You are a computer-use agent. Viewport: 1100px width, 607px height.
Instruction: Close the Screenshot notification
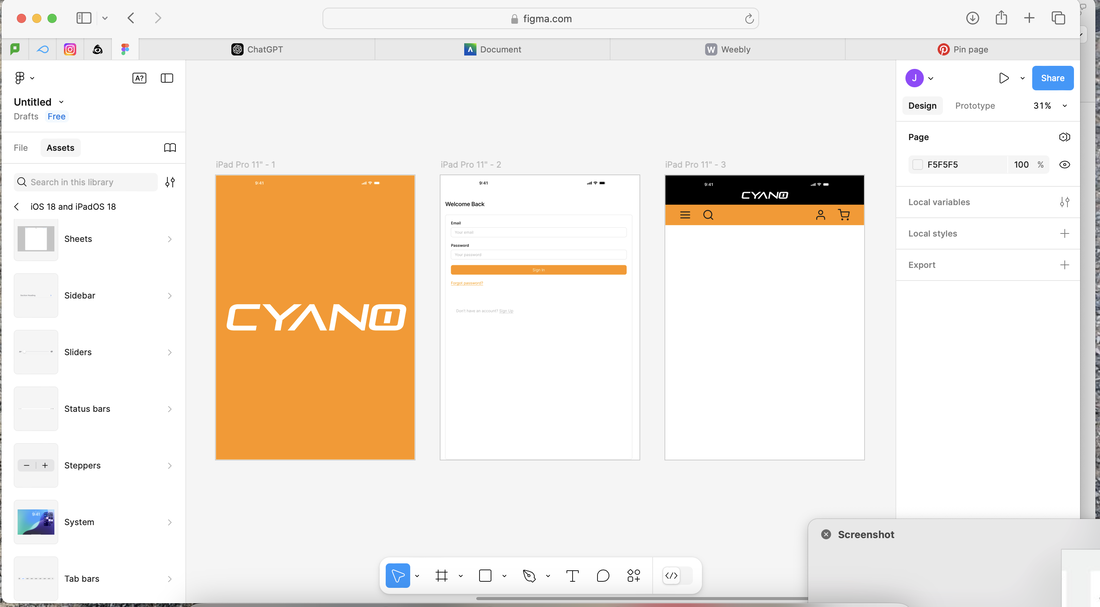pos(826,535)
